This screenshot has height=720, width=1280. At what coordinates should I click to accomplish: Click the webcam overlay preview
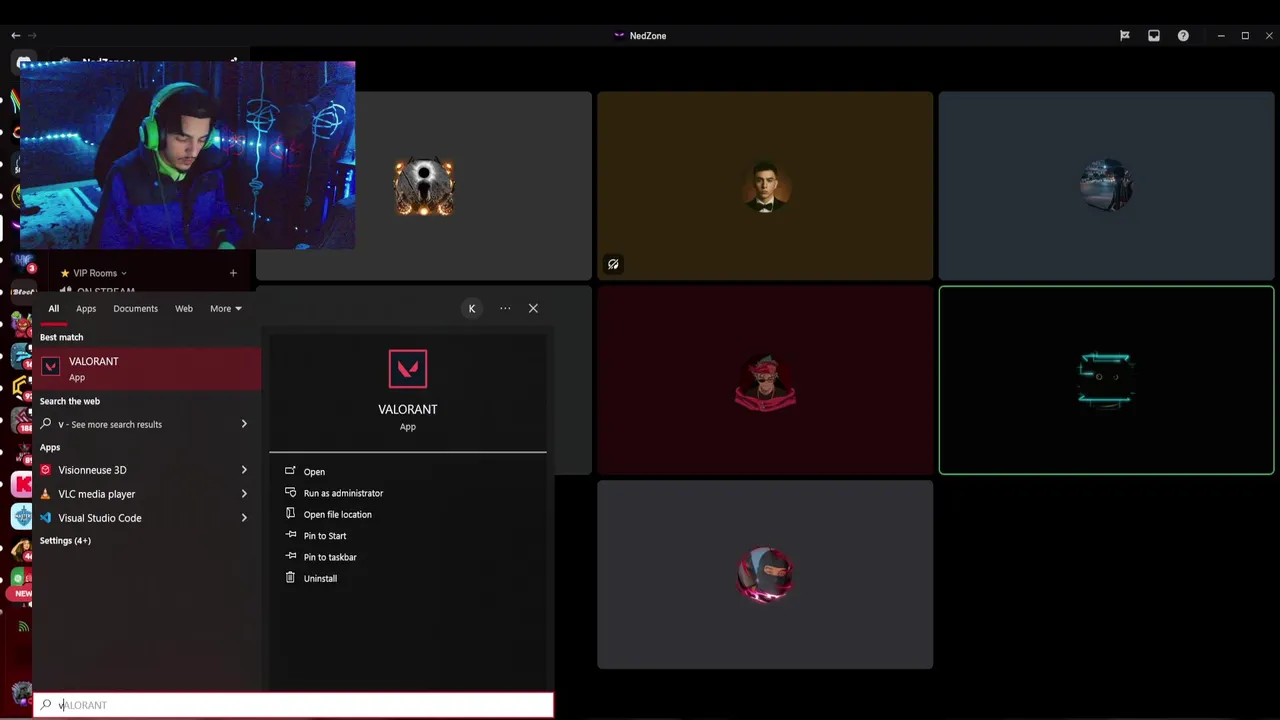[187, 155]
